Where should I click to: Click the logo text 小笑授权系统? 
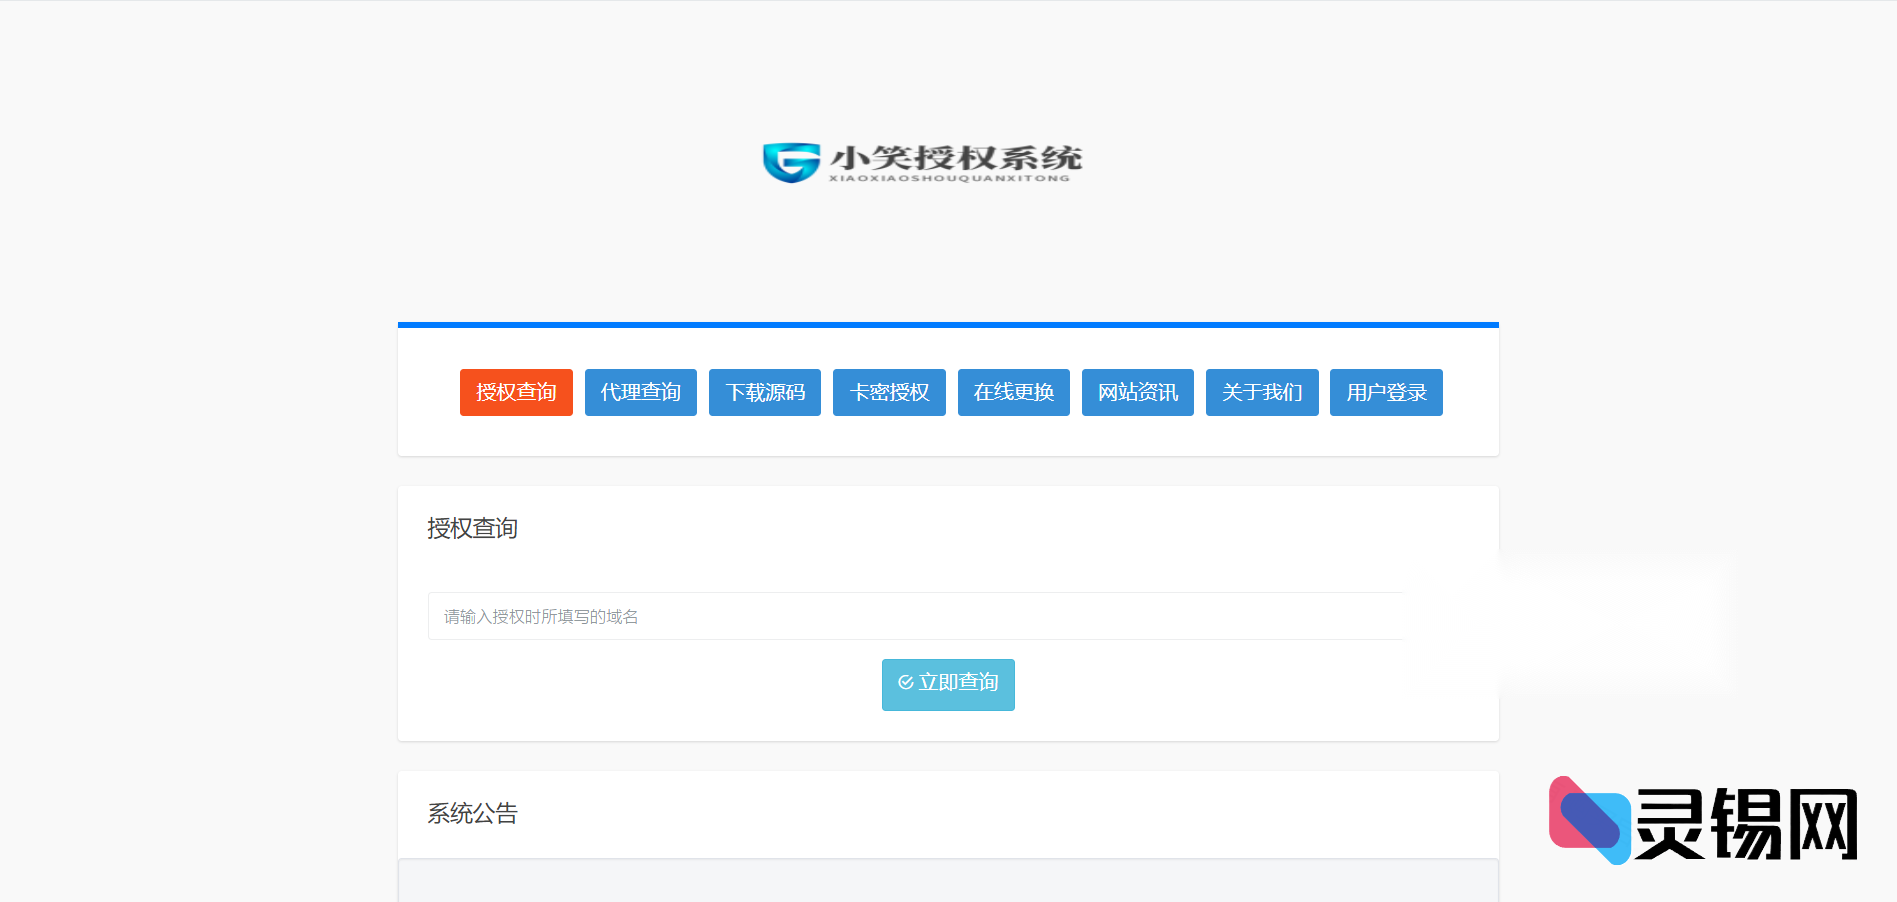(956, 156)
